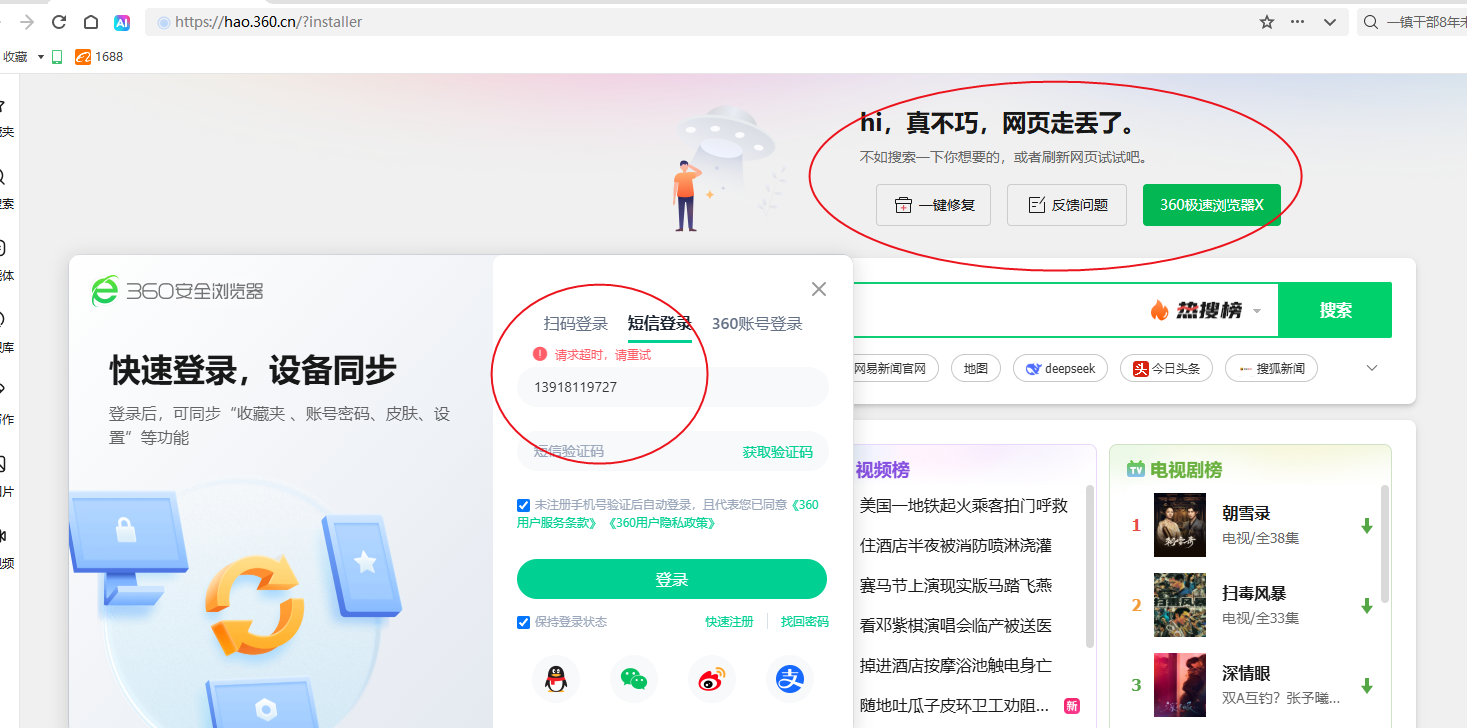This screenshot has width=1467, height=728.
Task: Open the 网易新闻官网 shortcut
Action: [895, 368]
